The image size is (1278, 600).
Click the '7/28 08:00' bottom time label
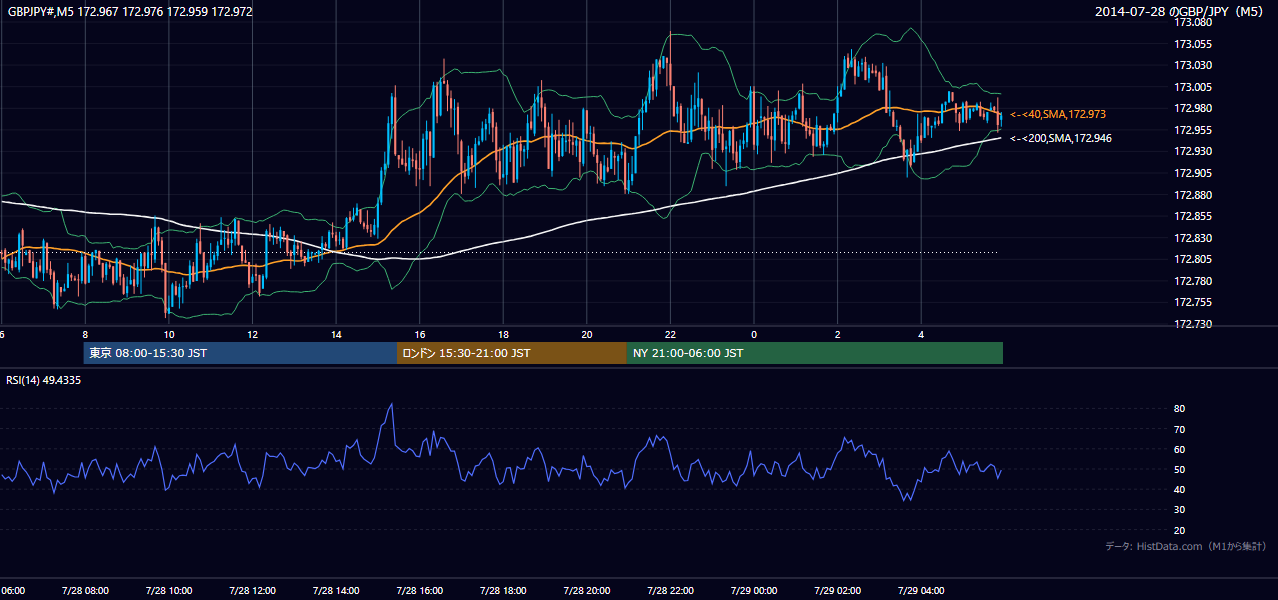85,591
